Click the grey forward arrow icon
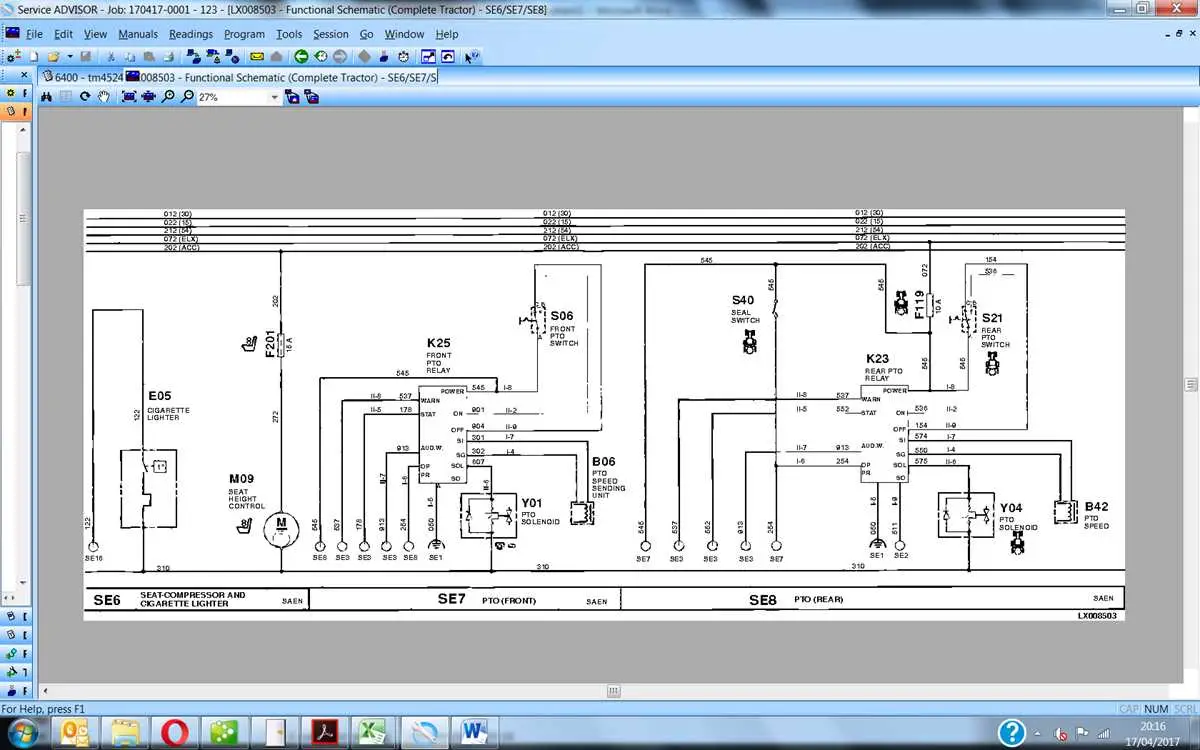Image resolution: width=1200 pixels, height=750 pixels. point(340,56)
